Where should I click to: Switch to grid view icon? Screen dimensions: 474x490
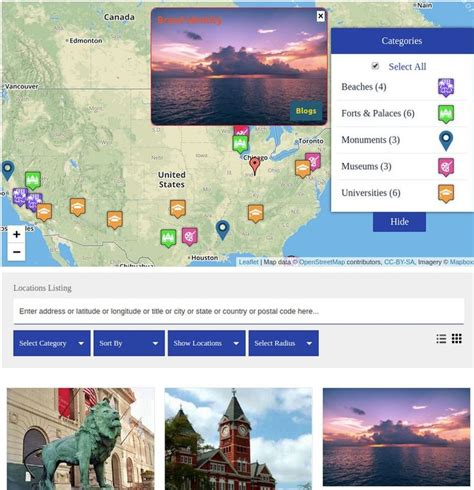click(x=457, y=338)
